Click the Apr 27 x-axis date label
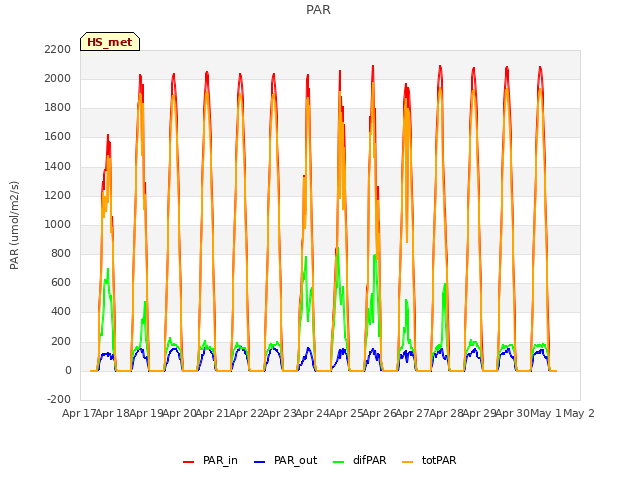Screen dimensions: 640x480 (413, 413)
